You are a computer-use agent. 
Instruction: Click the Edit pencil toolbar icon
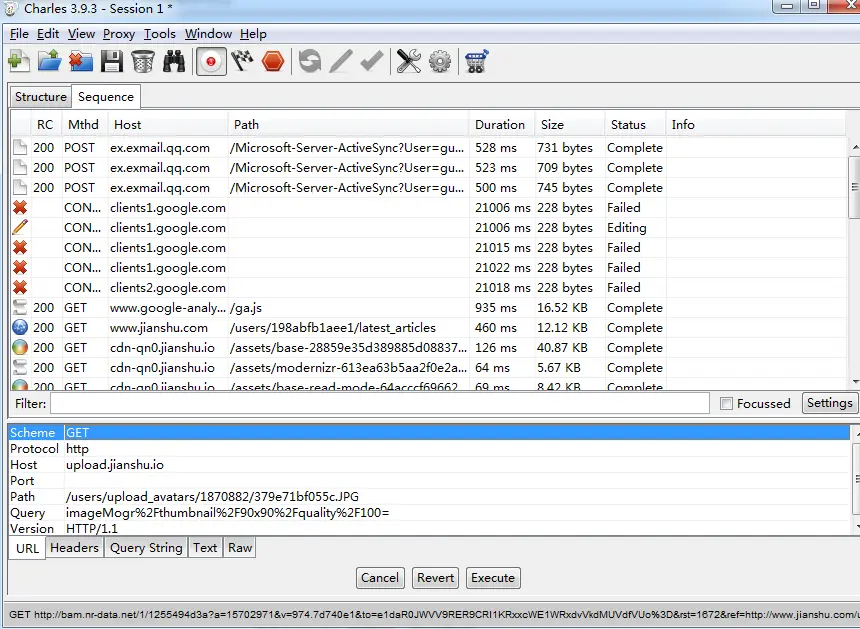pyautogui.click(x=341, y=61)
